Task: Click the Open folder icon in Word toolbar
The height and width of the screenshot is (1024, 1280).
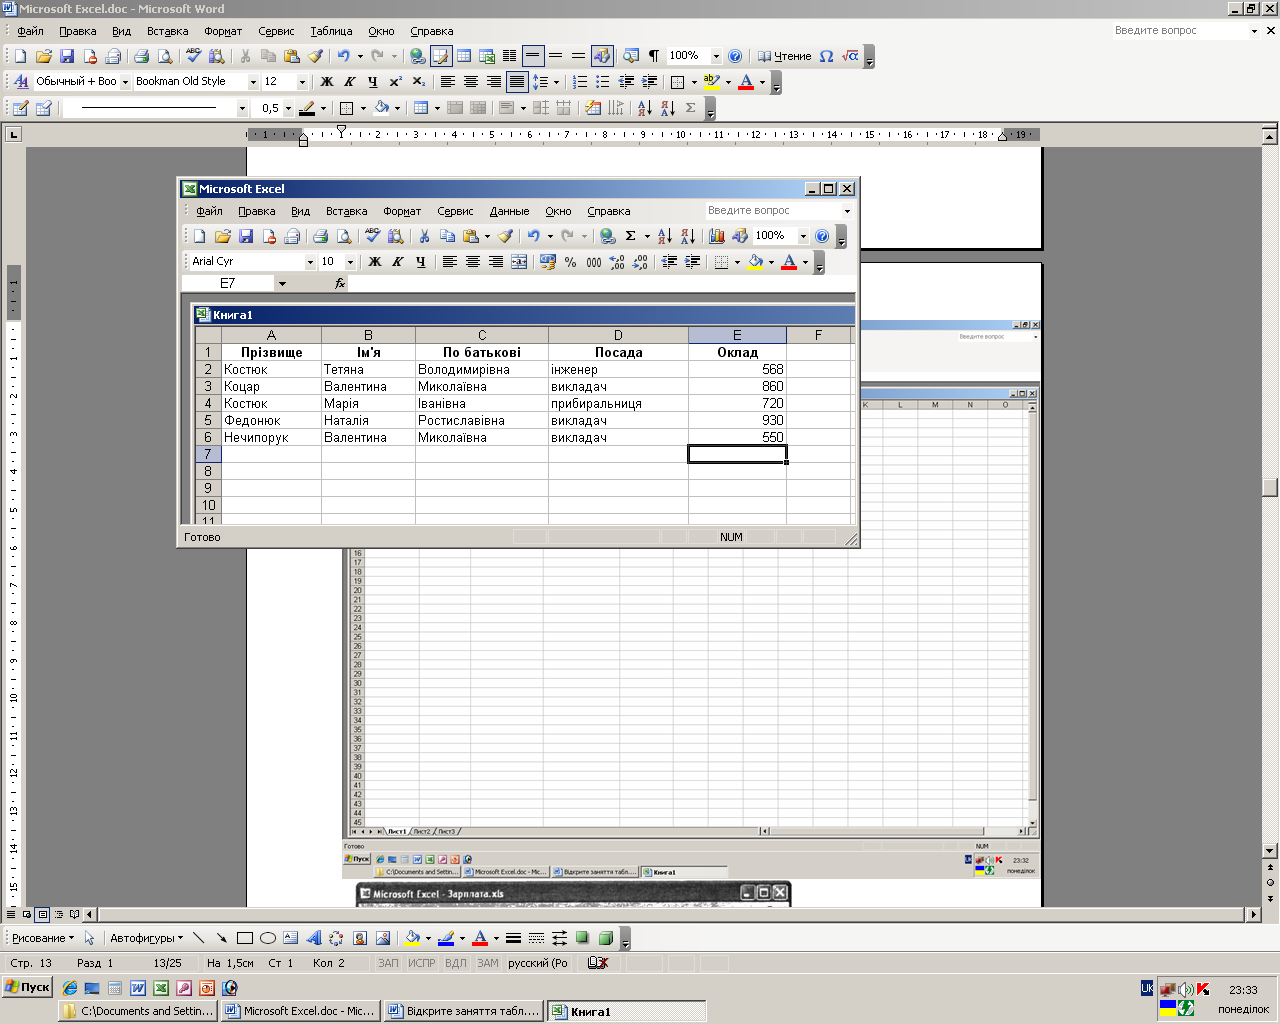Action: tap(43, 56)
